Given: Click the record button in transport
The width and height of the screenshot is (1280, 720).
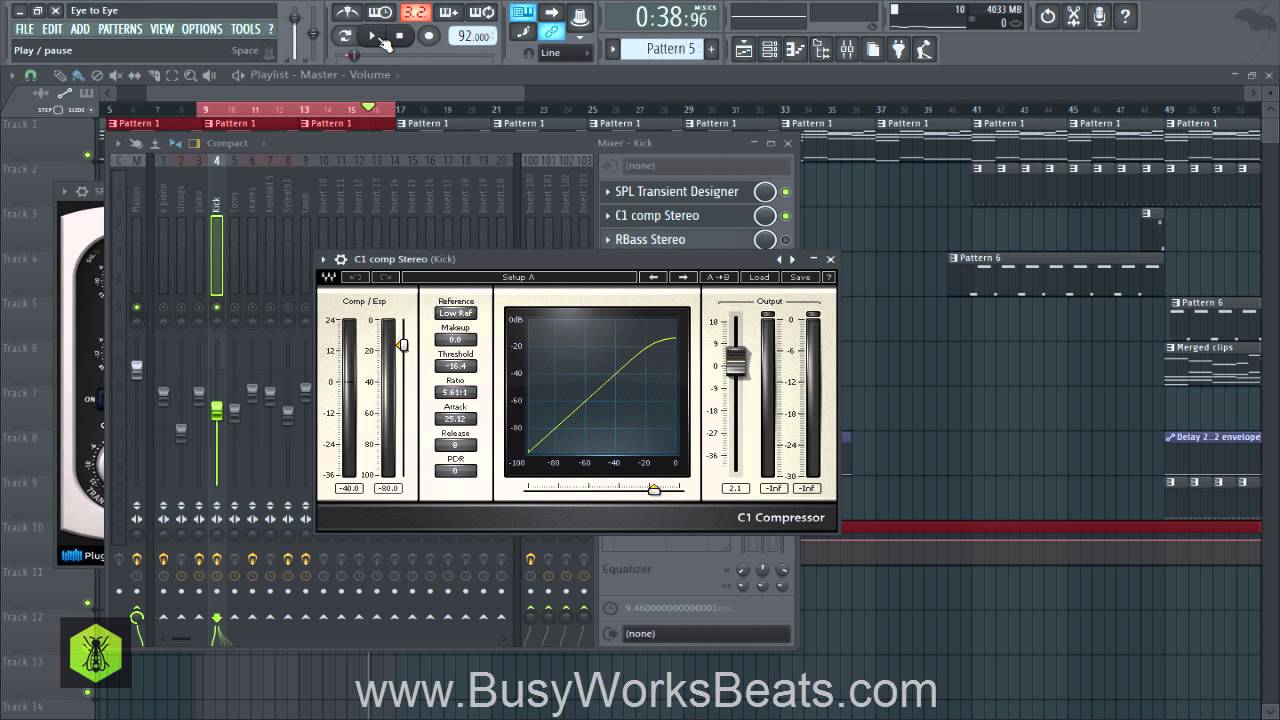Looking at the screenshot, I should (428, 36).
